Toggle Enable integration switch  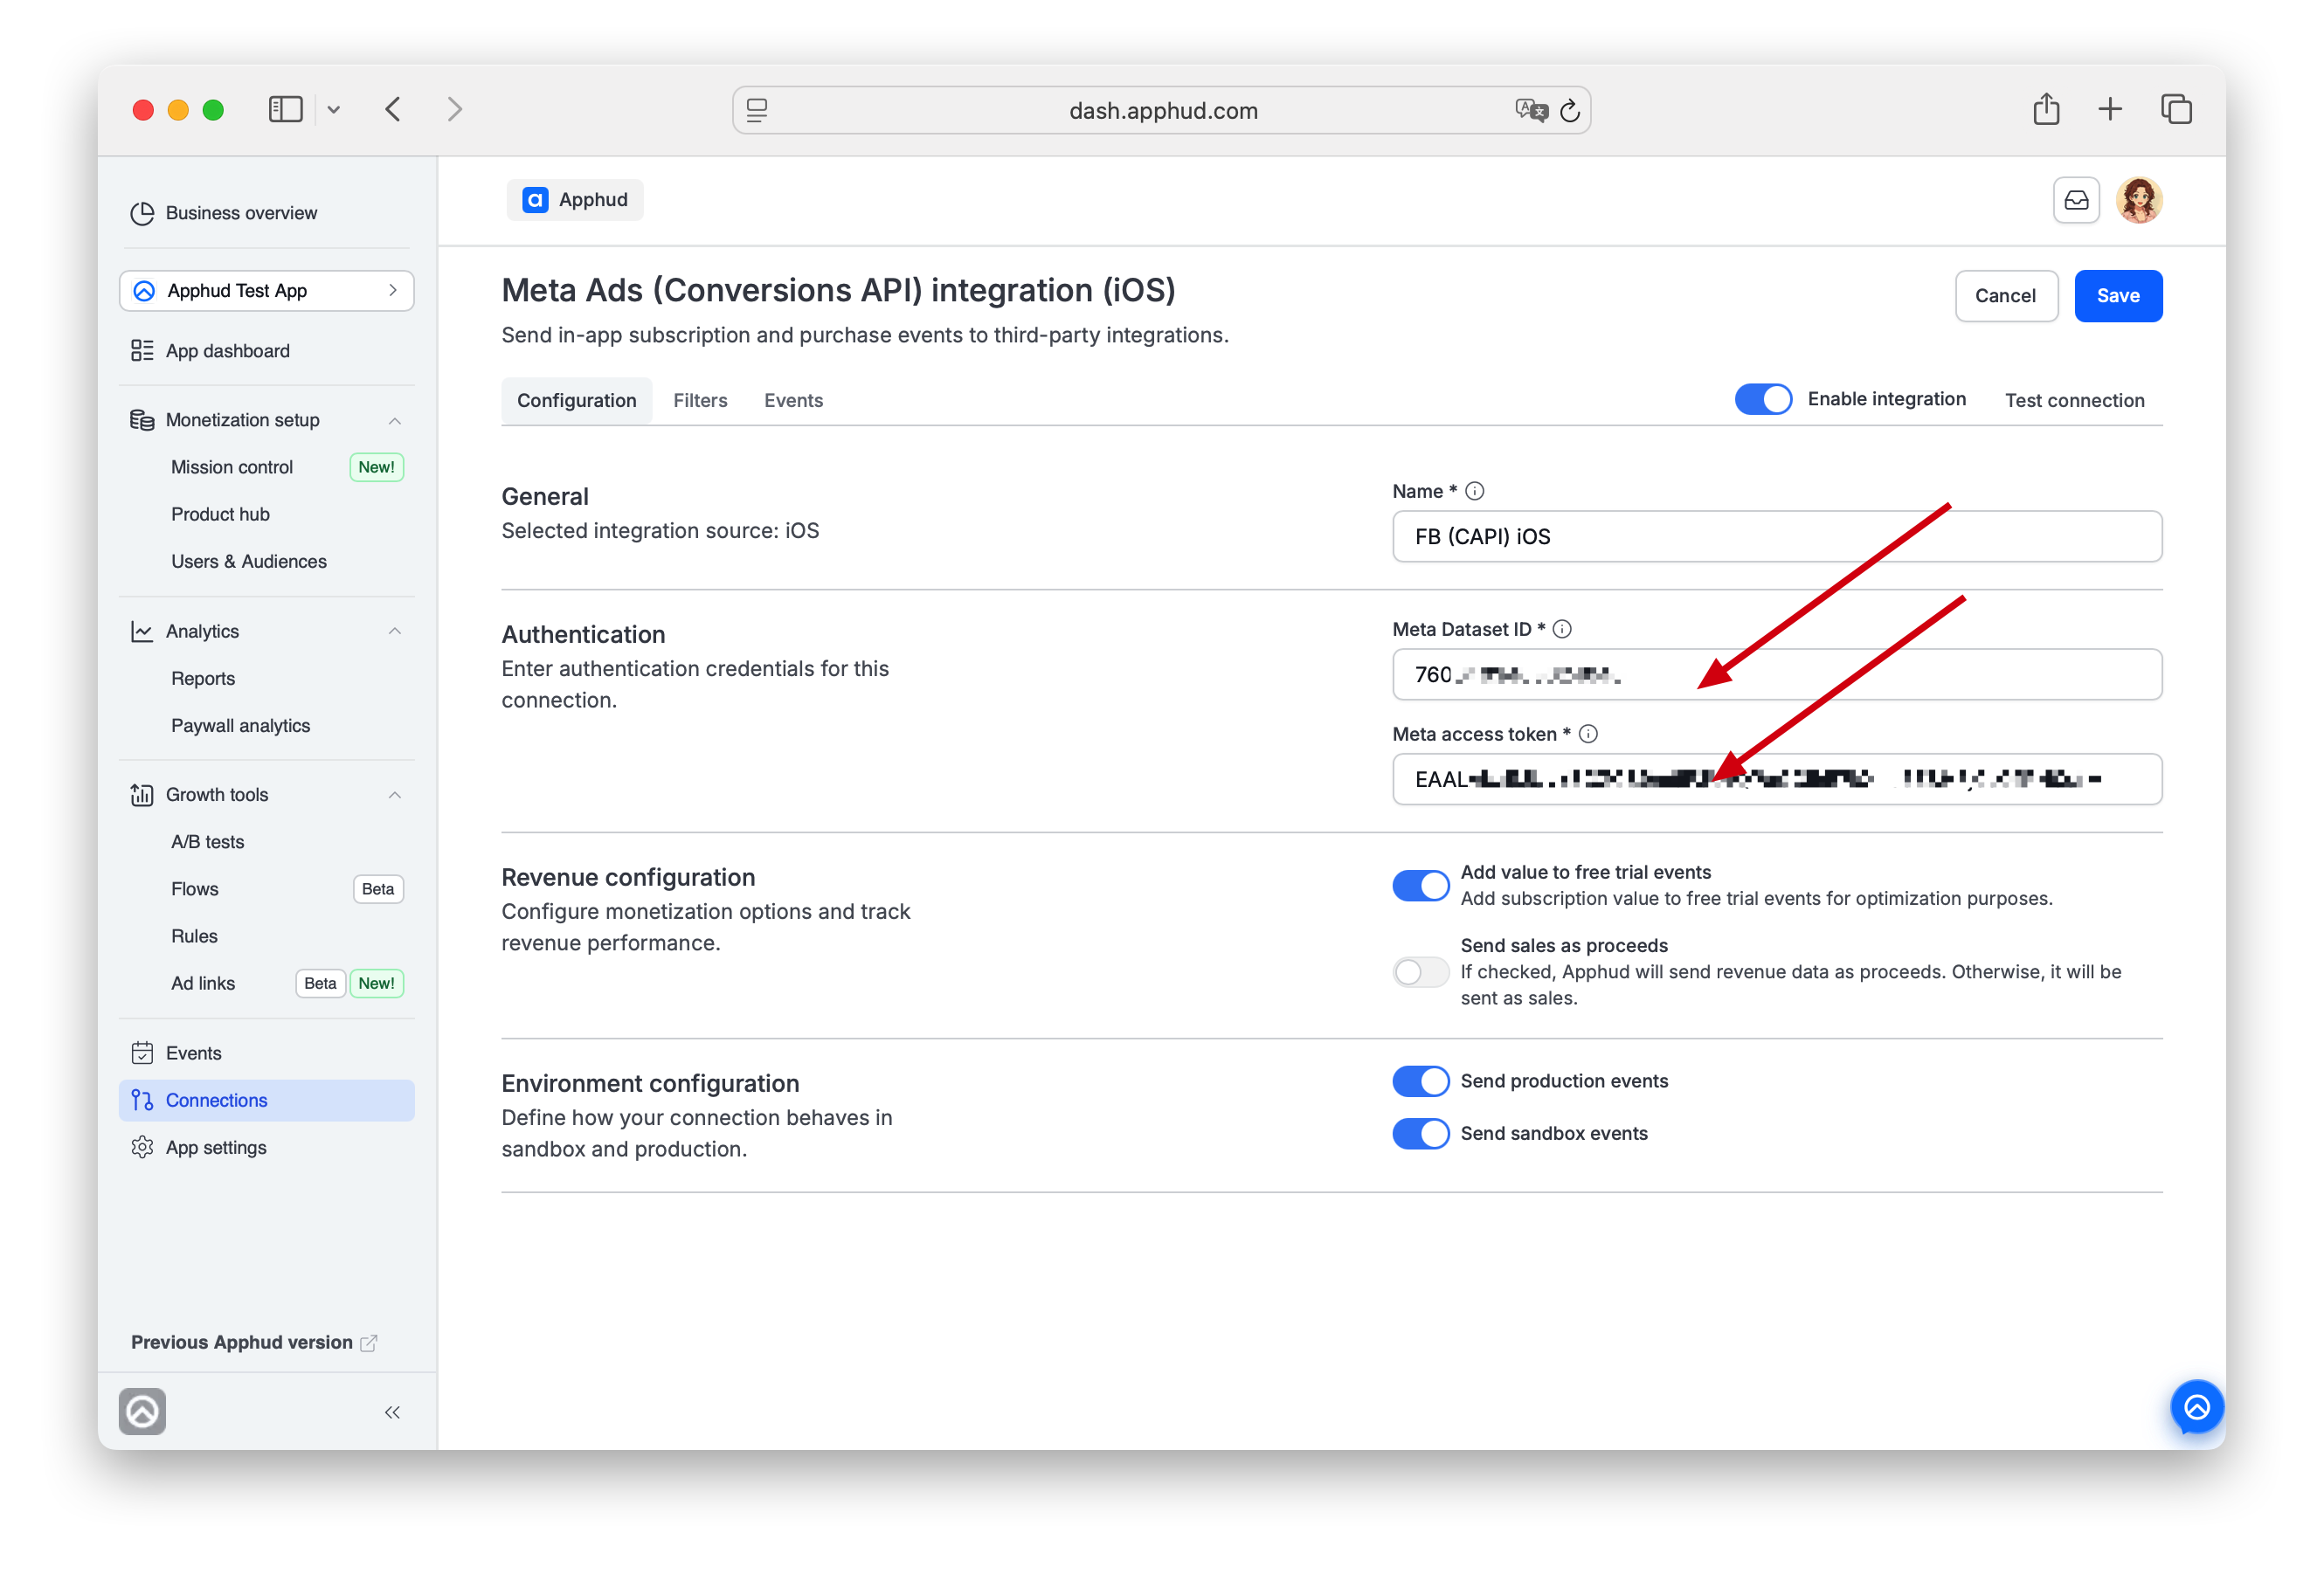coord(1763,399)
